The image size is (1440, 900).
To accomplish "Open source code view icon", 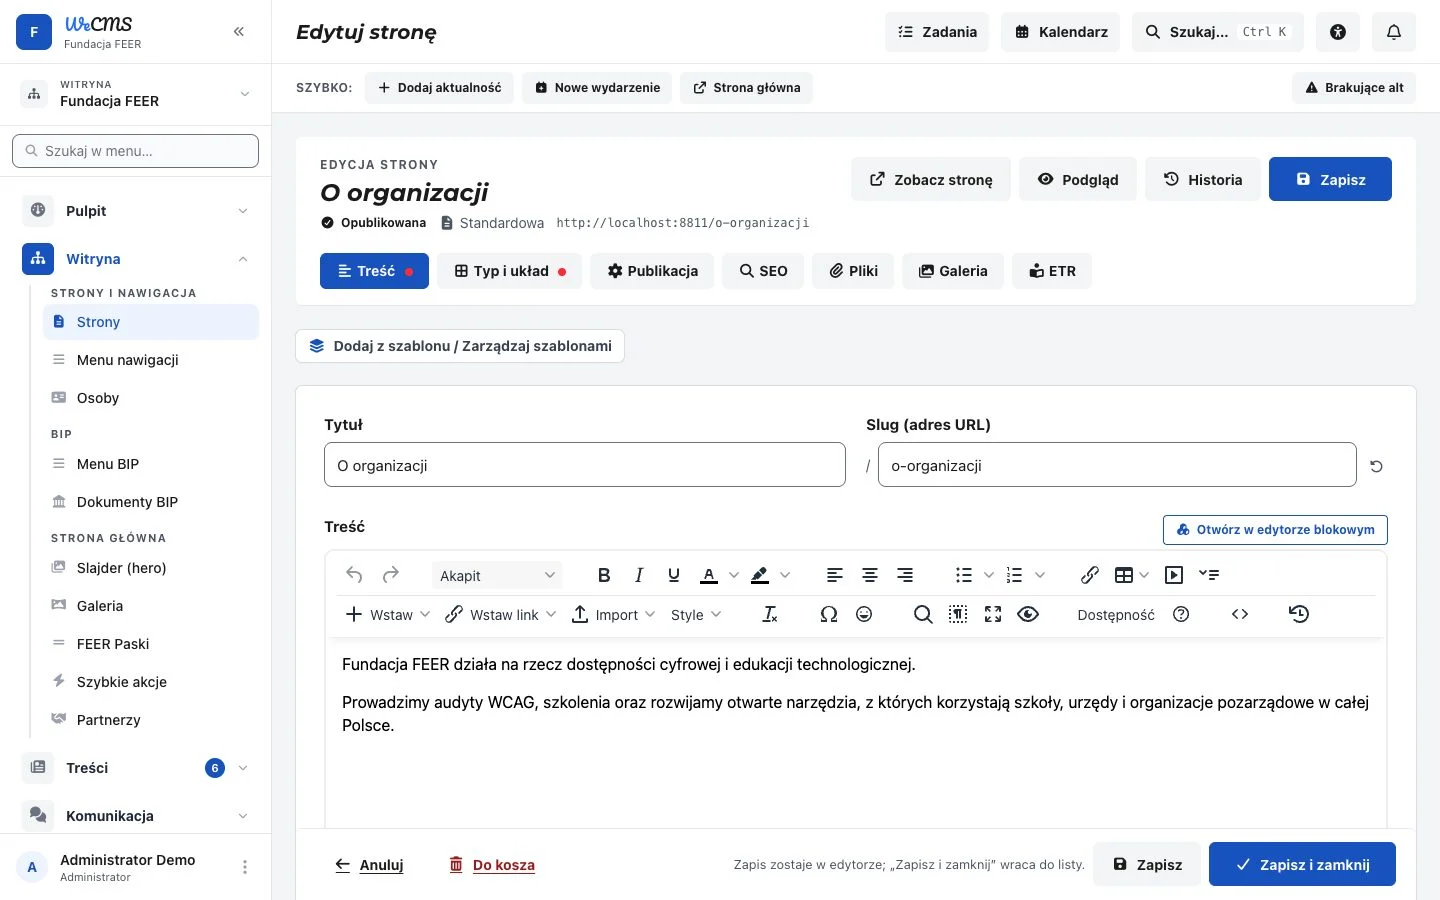I will (1240, 614).
